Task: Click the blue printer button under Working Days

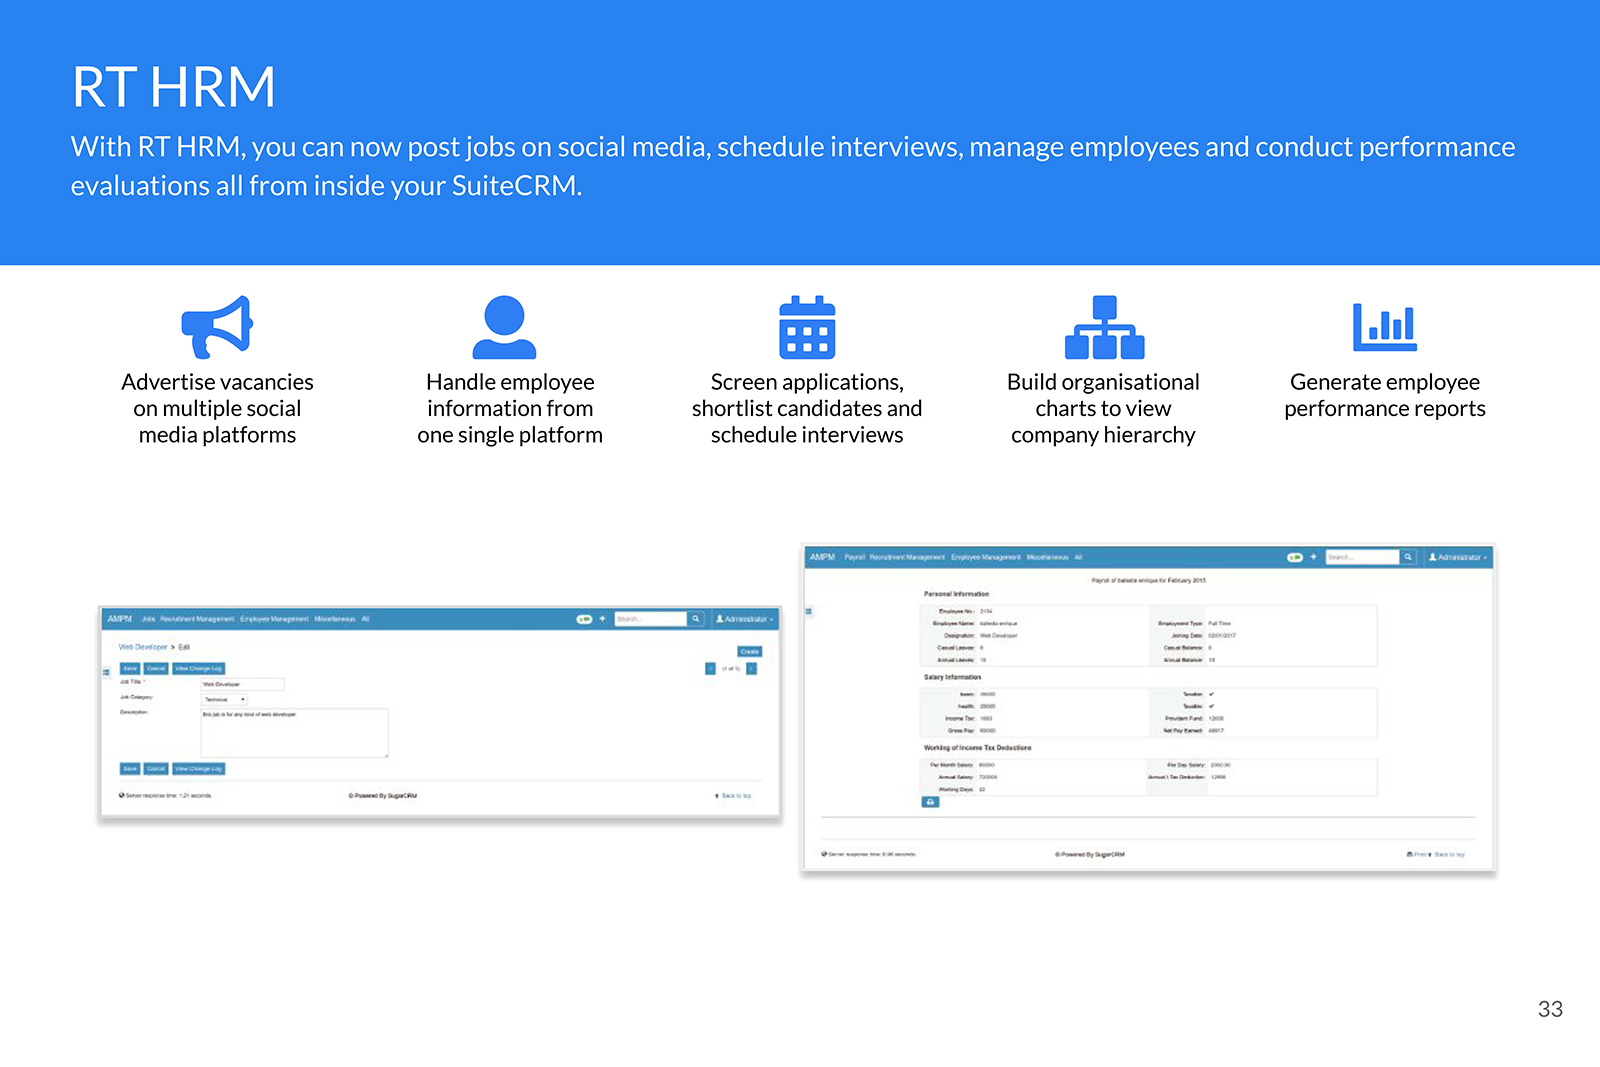Action: coord(930,802)
